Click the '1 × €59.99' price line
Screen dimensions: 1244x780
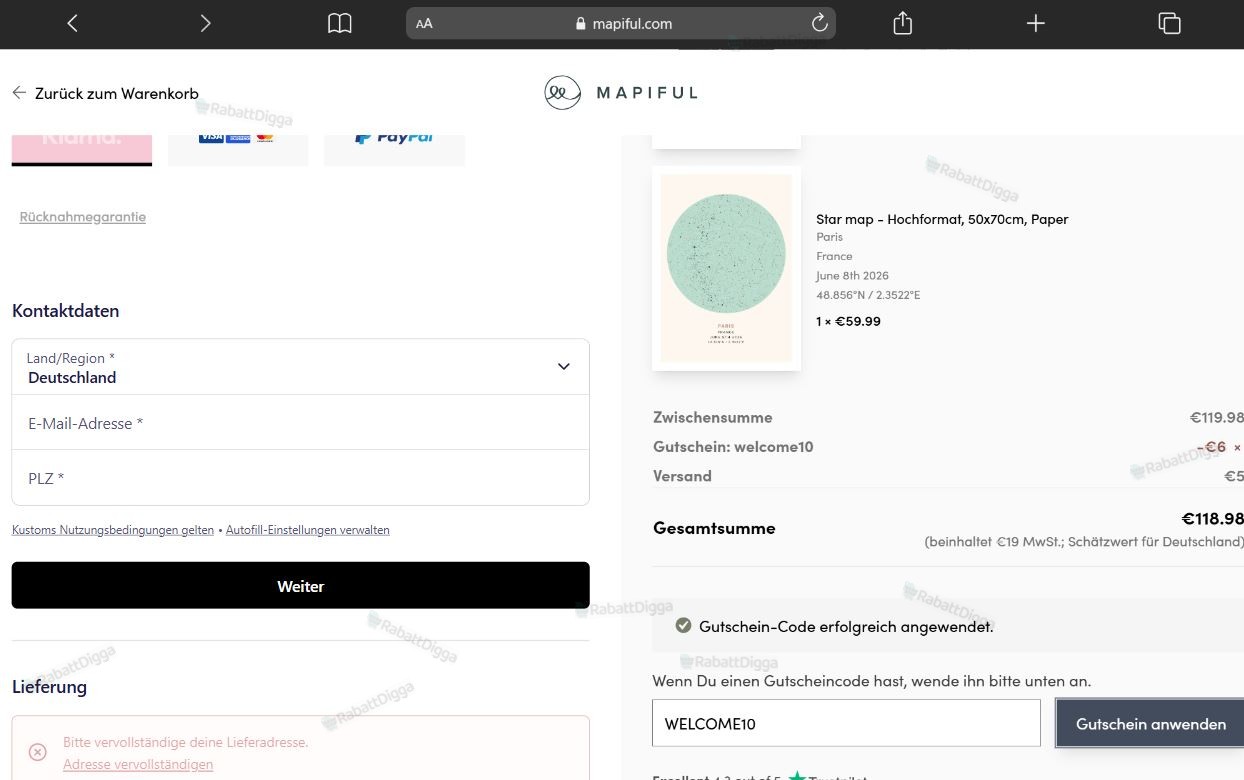coord(848,321)
